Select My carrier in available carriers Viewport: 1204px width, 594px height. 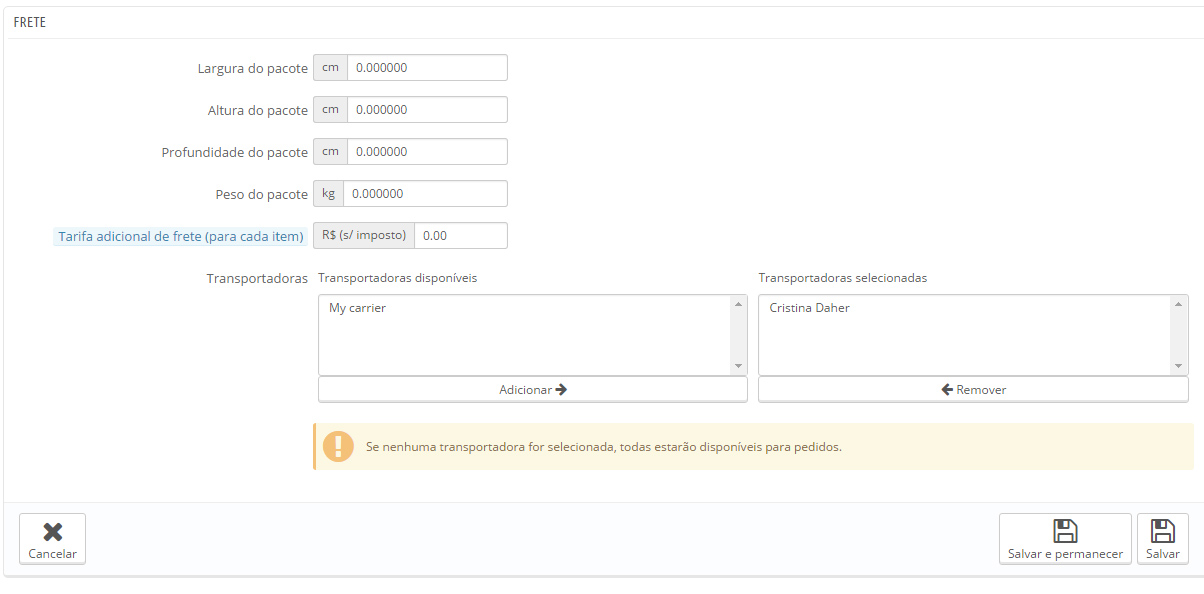click(357, 308)
